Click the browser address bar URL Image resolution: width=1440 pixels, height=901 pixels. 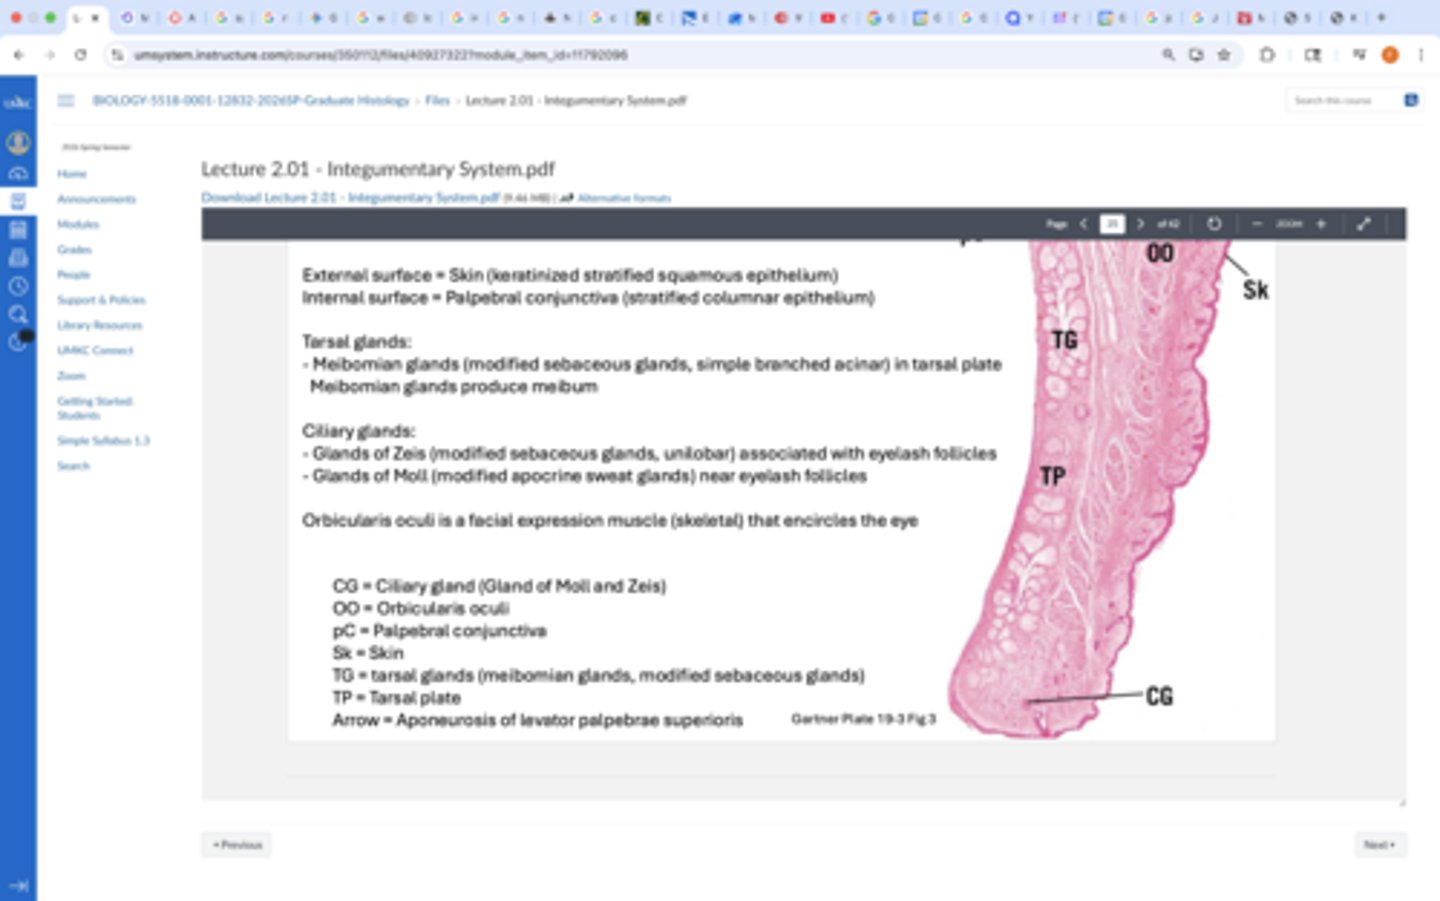[380, 55]
